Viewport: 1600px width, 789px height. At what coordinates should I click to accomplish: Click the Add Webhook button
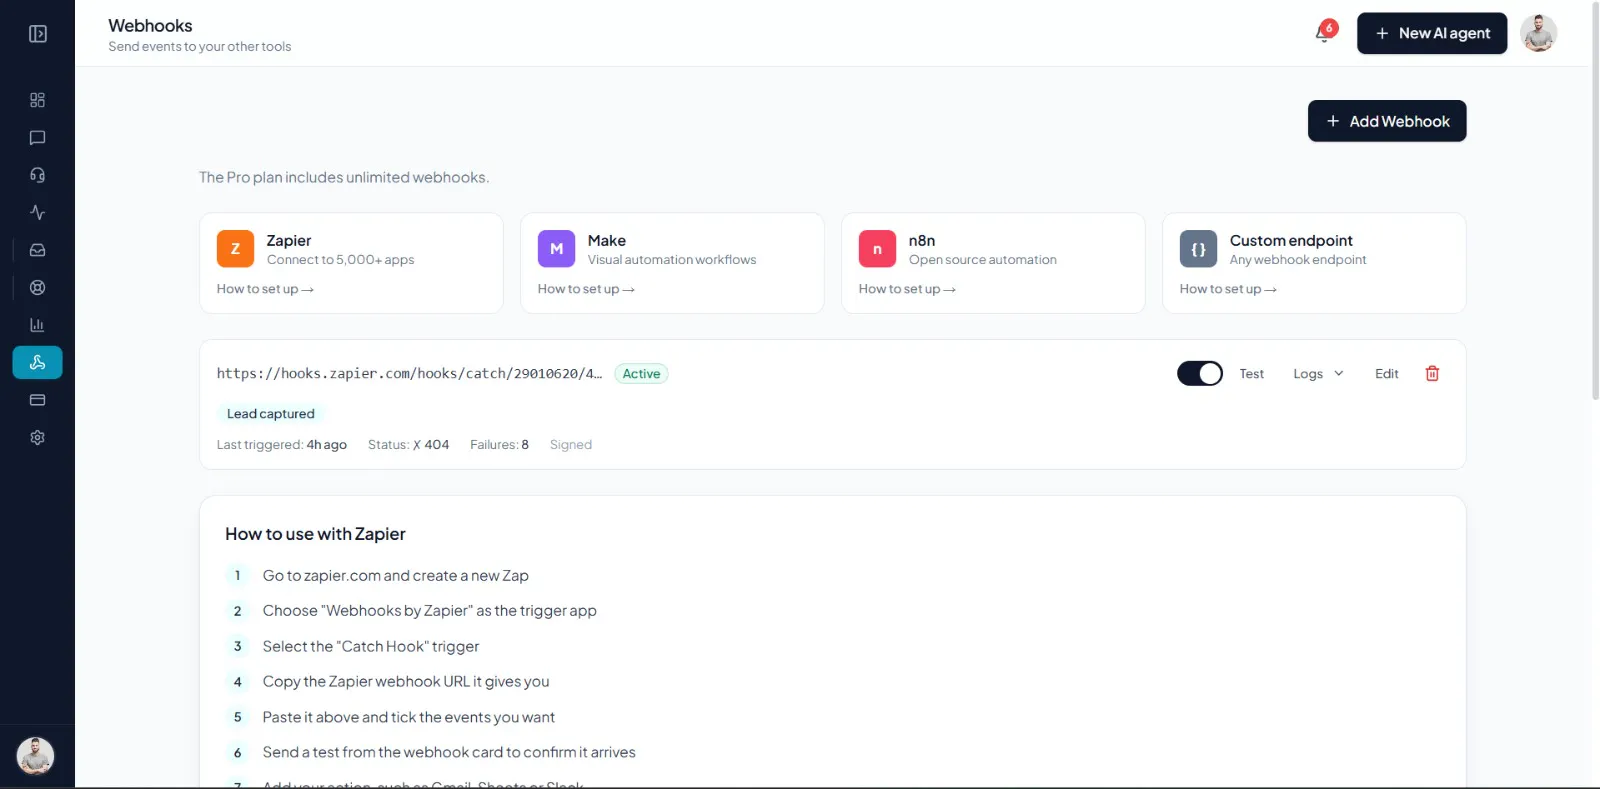[1387, 121]
